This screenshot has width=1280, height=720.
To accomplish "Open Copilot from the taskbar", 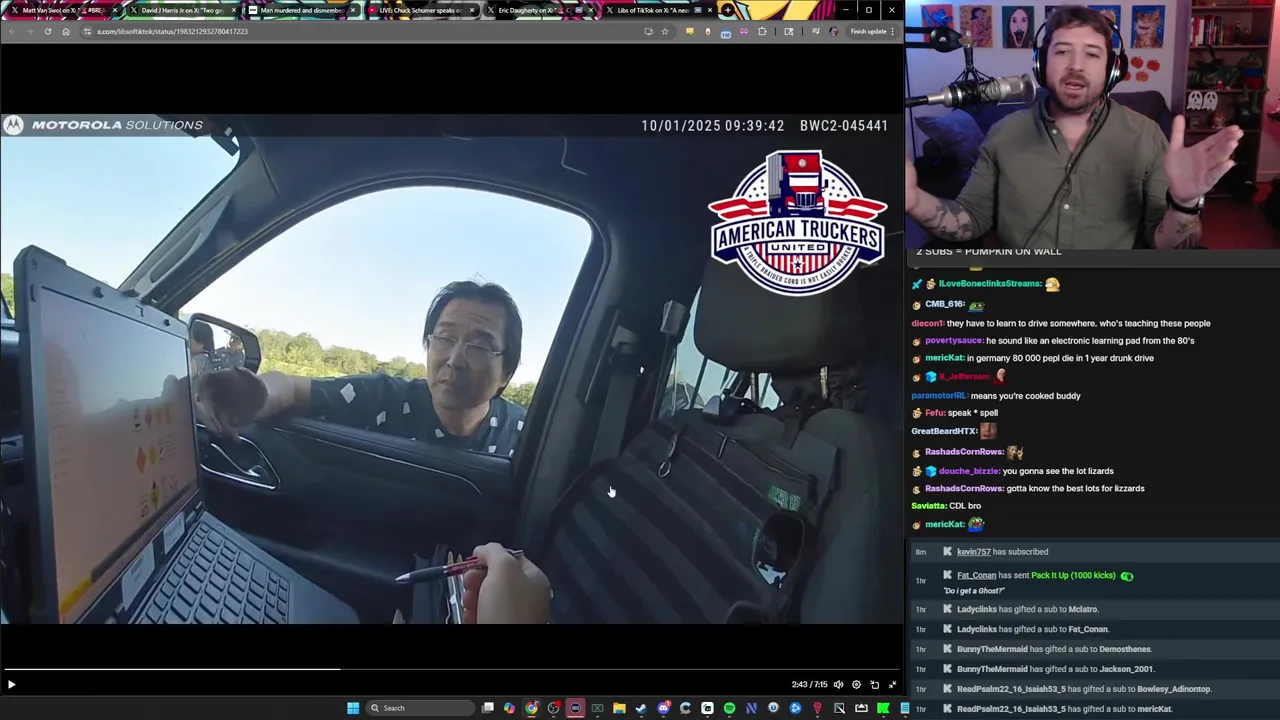I will [509, 708].
